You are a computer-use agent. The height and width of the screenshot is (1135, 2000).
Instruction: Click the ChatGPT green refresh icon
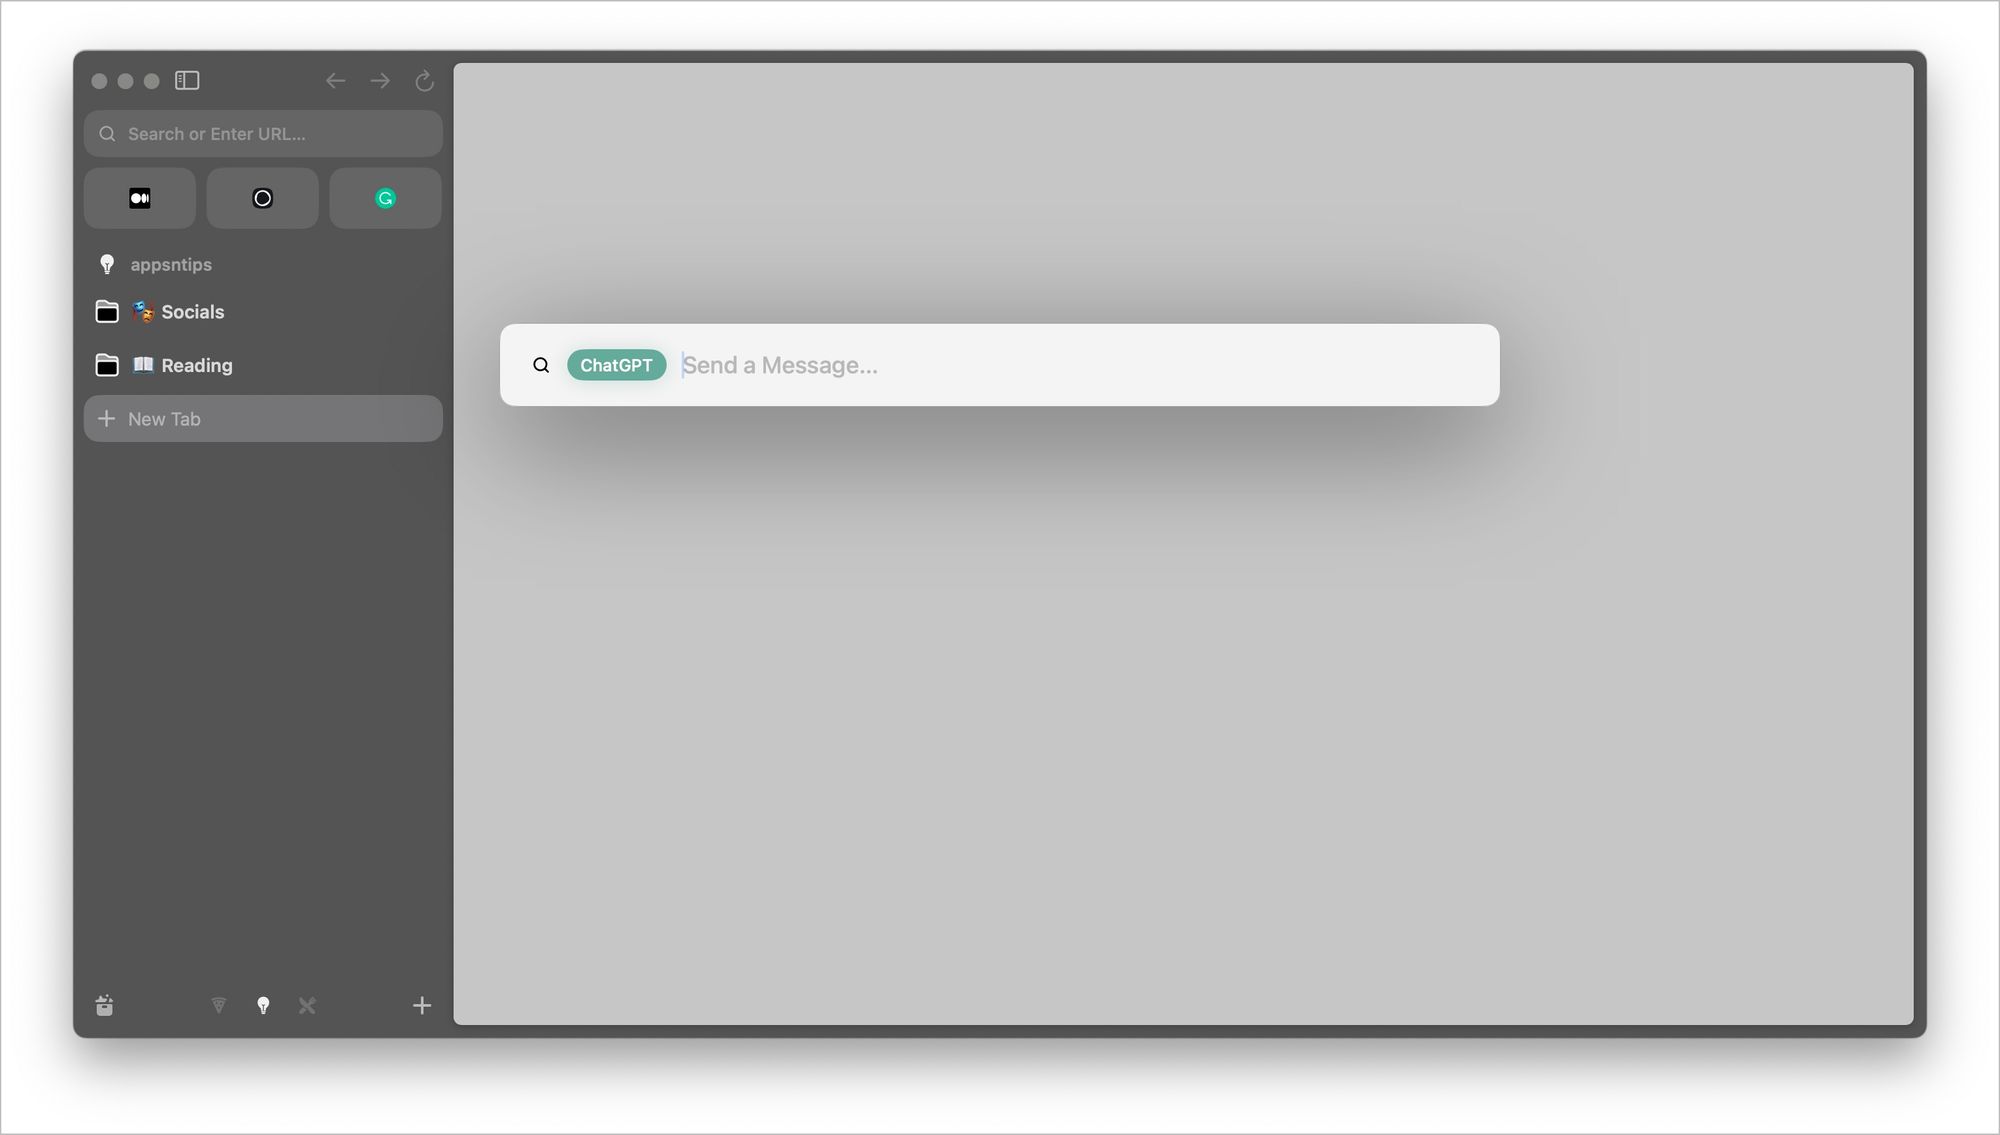point(386,198)
